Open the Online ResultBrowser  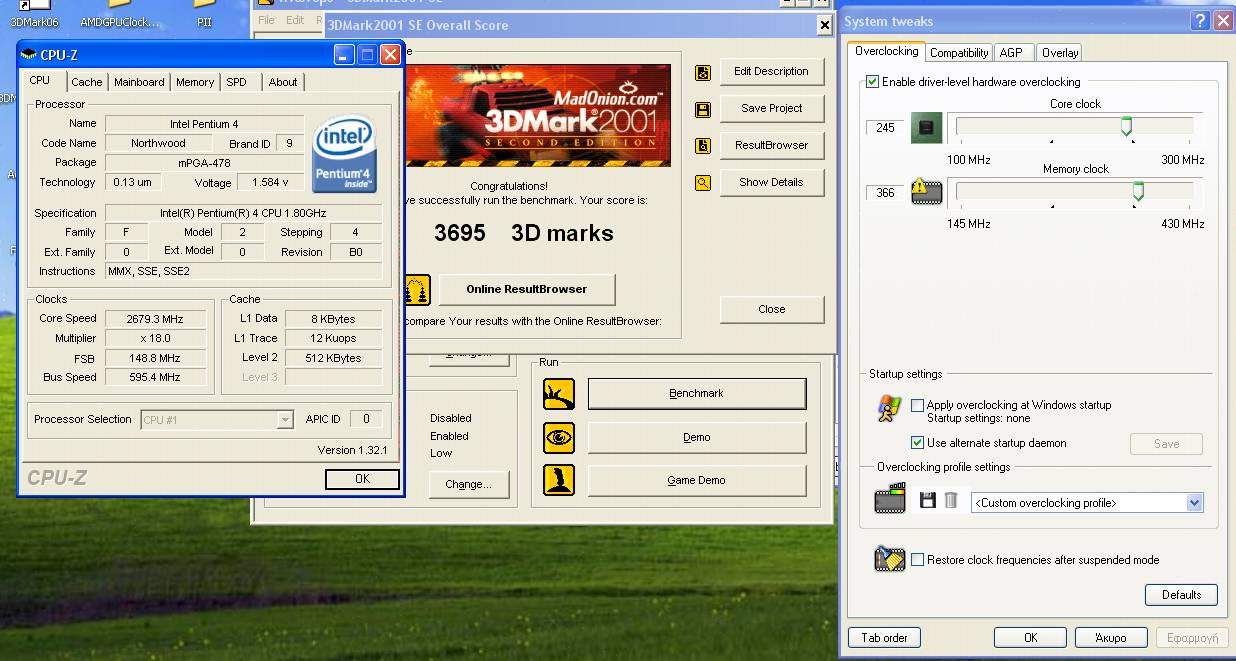(527, 289)
